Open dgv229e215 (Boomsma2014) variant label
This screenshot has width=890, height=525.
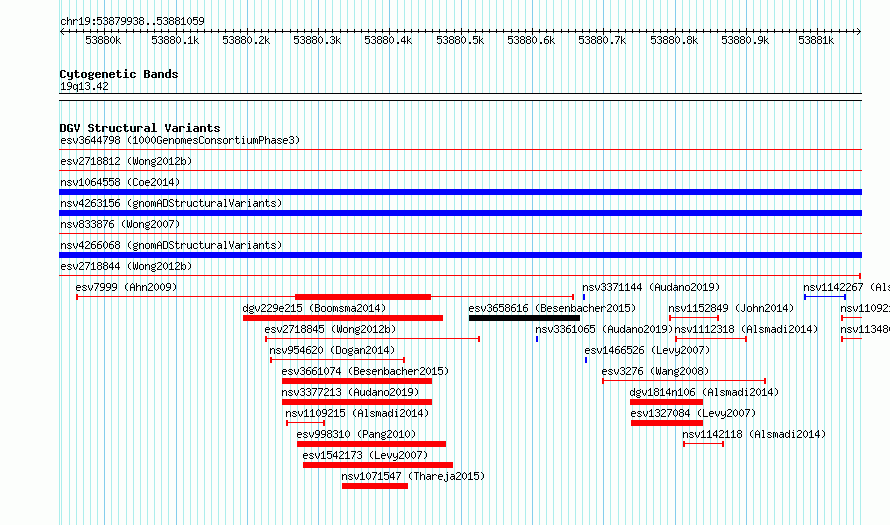[314, 308]
